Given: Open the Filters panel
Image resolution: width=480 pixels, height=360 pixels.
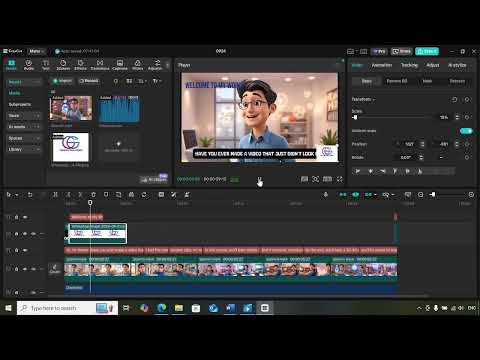Looking at the screenshot, I should tap(137, 65).
